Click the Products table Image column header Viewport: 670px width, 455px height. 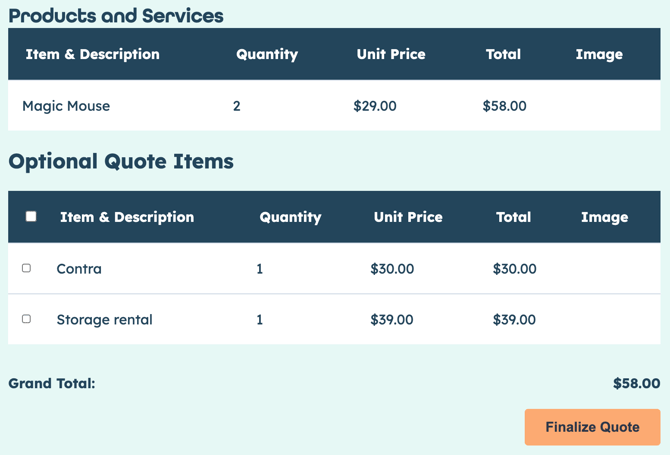click(599, 54)
